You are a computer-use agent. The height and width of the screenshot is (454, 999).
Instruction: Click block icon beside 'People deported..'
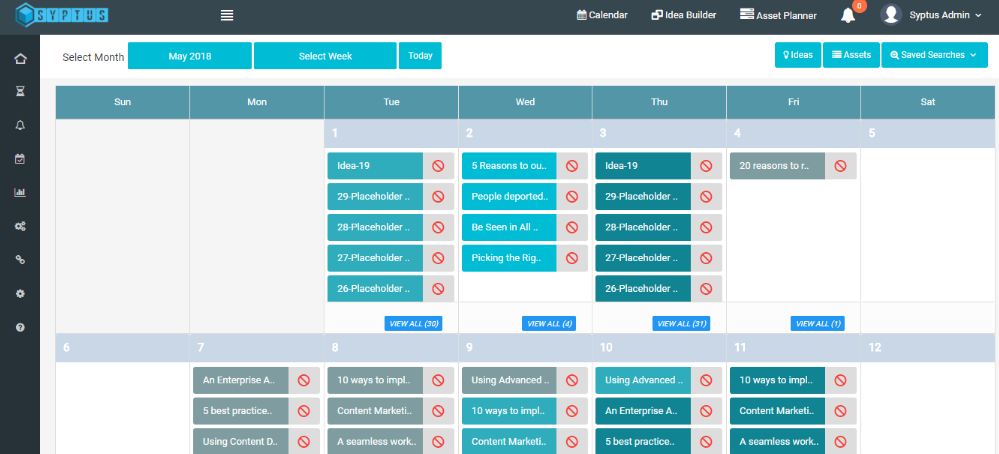(572, 197)
